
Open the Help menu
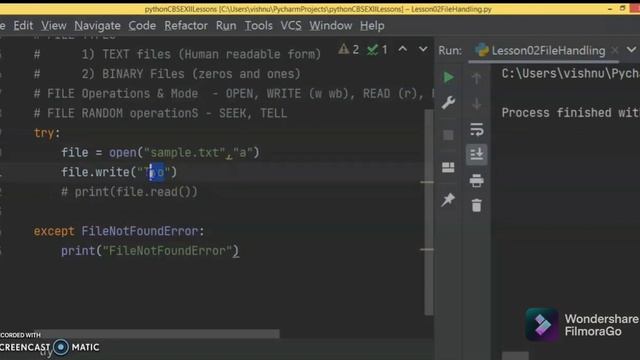[372, 26]
